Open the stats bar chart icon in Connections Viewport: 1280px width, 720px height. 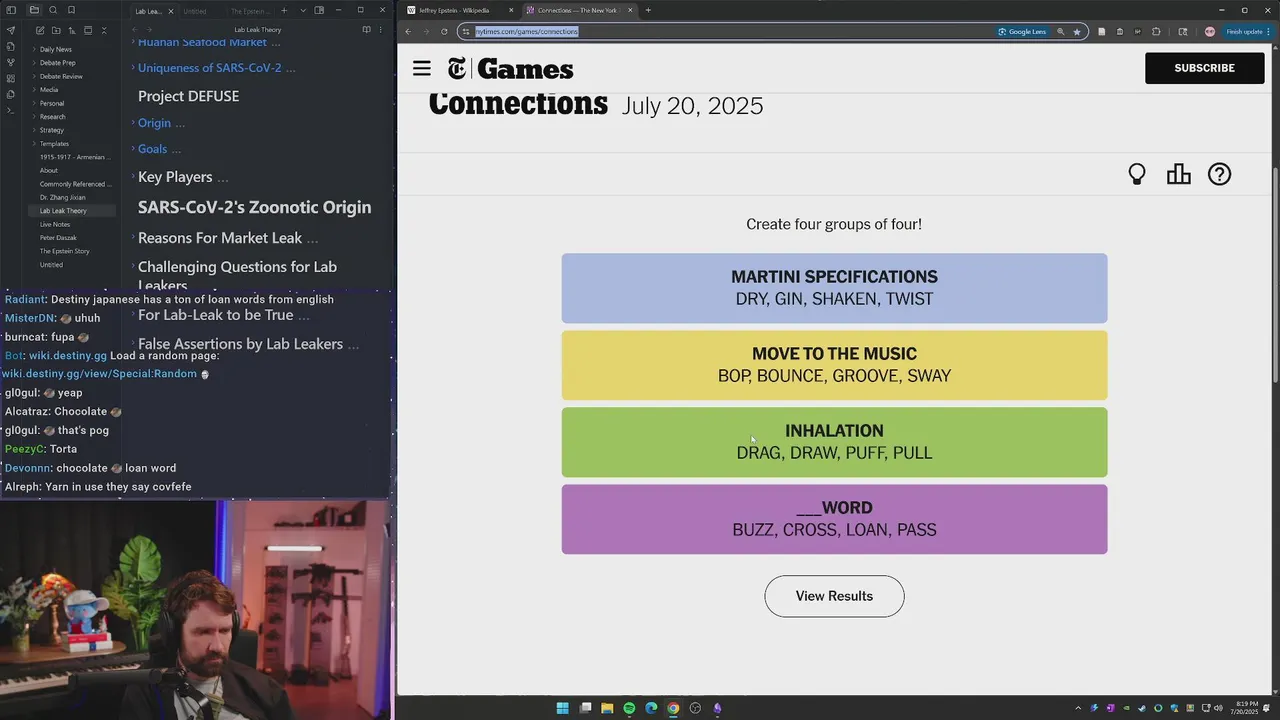[1178, 174]
